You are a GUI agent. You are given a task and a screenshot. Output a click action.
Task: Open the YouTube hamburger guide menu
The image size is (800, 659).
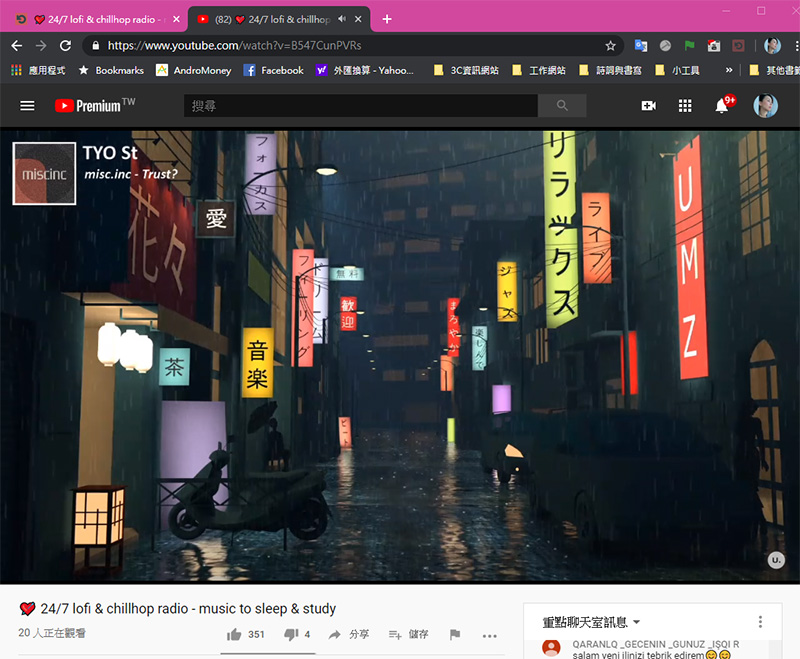pyautogui.click(x=27, y=105)
